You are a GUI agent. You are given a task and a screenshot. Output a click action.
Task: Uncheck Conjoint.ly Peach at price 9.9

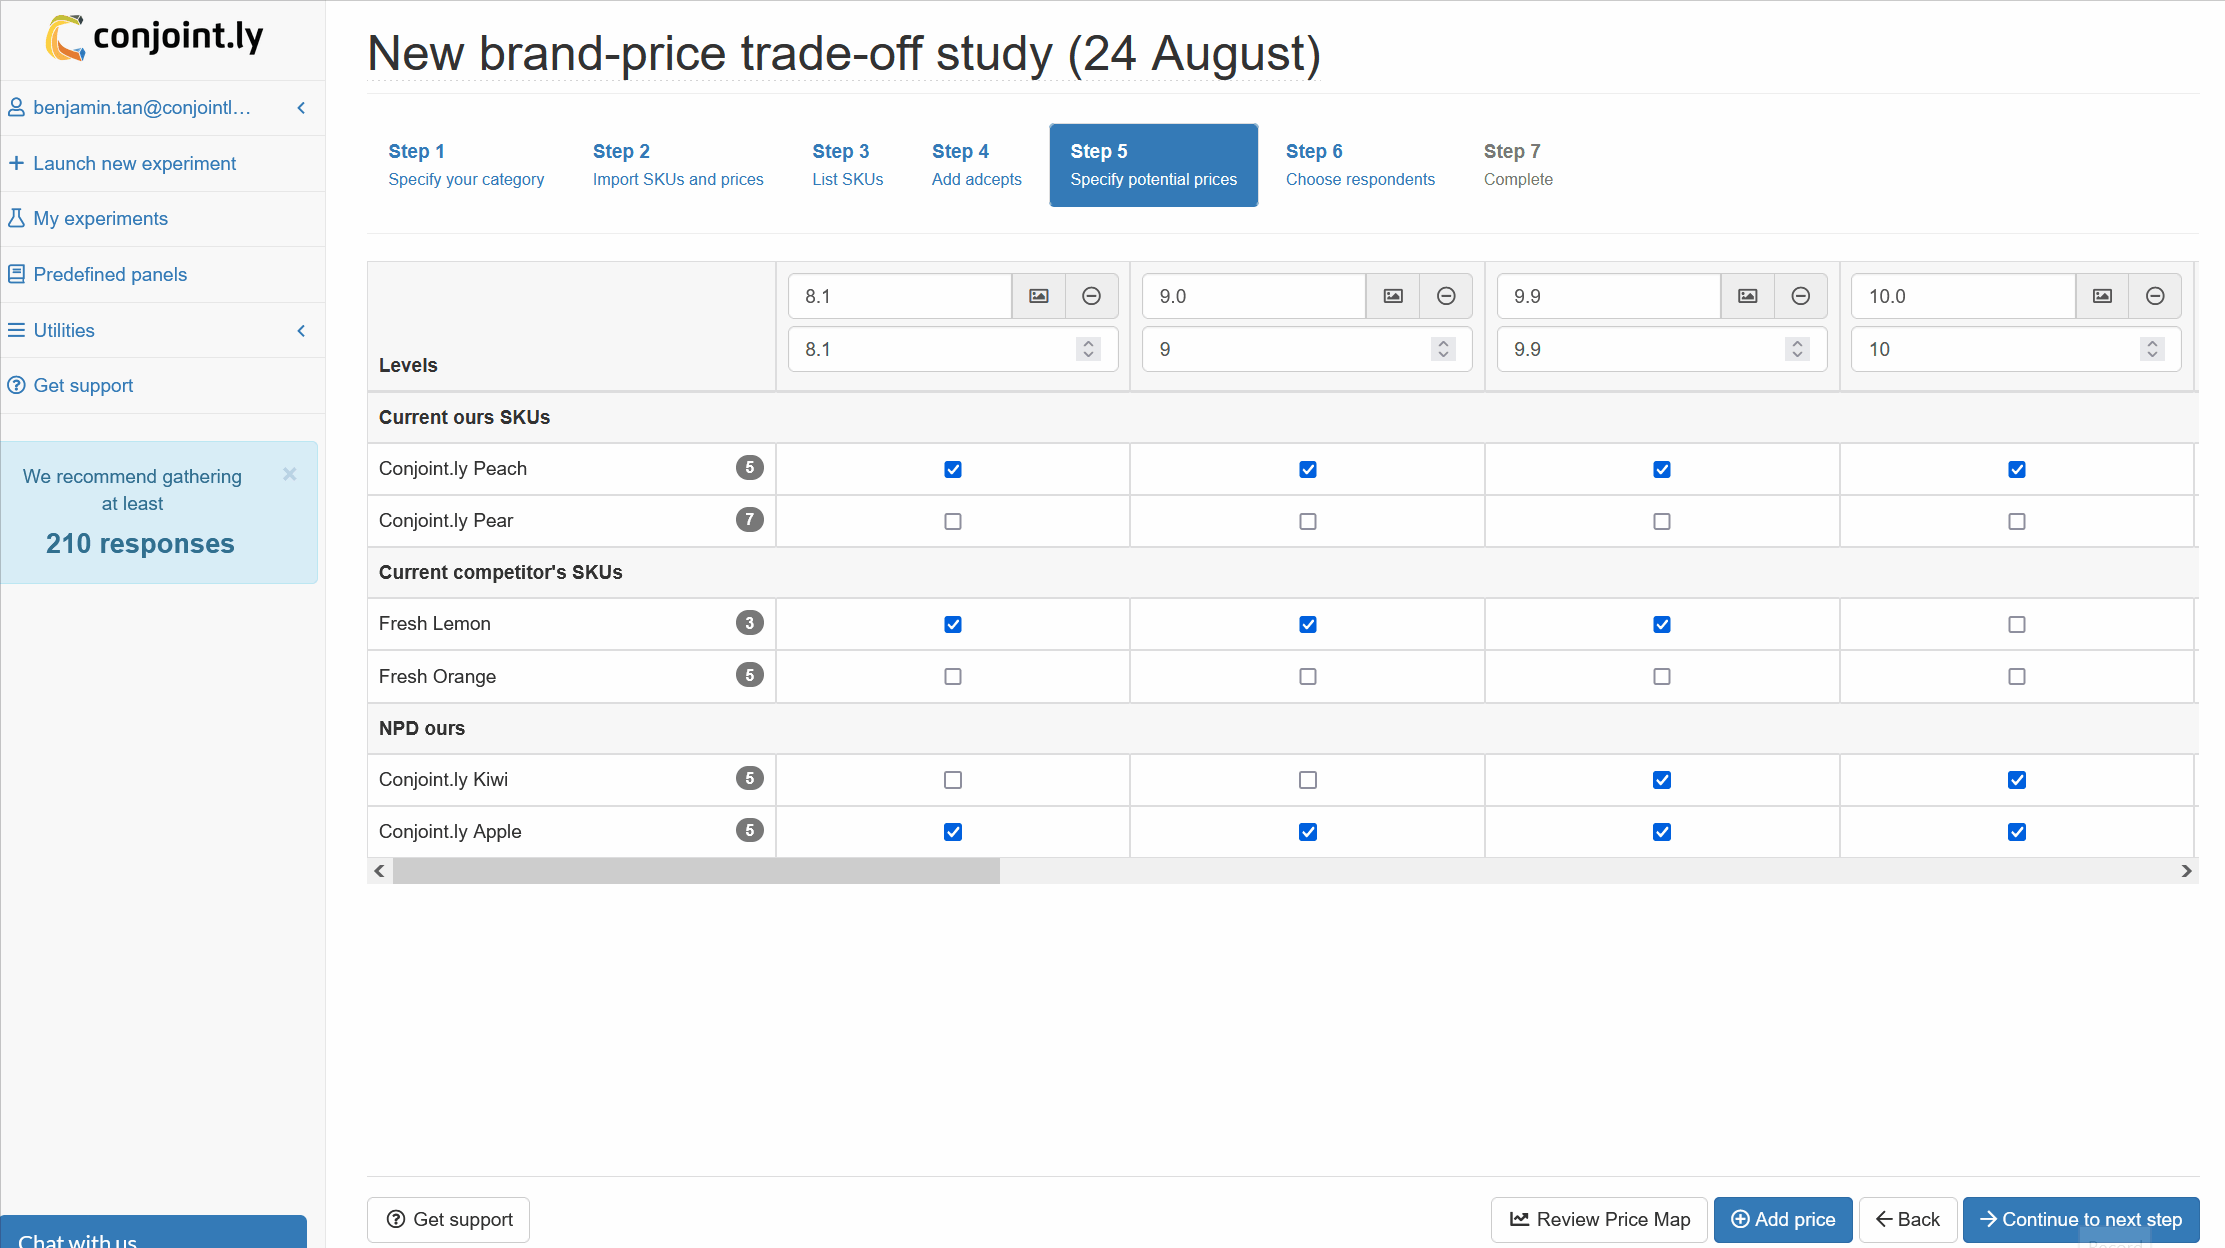(x=1662, y=469)
